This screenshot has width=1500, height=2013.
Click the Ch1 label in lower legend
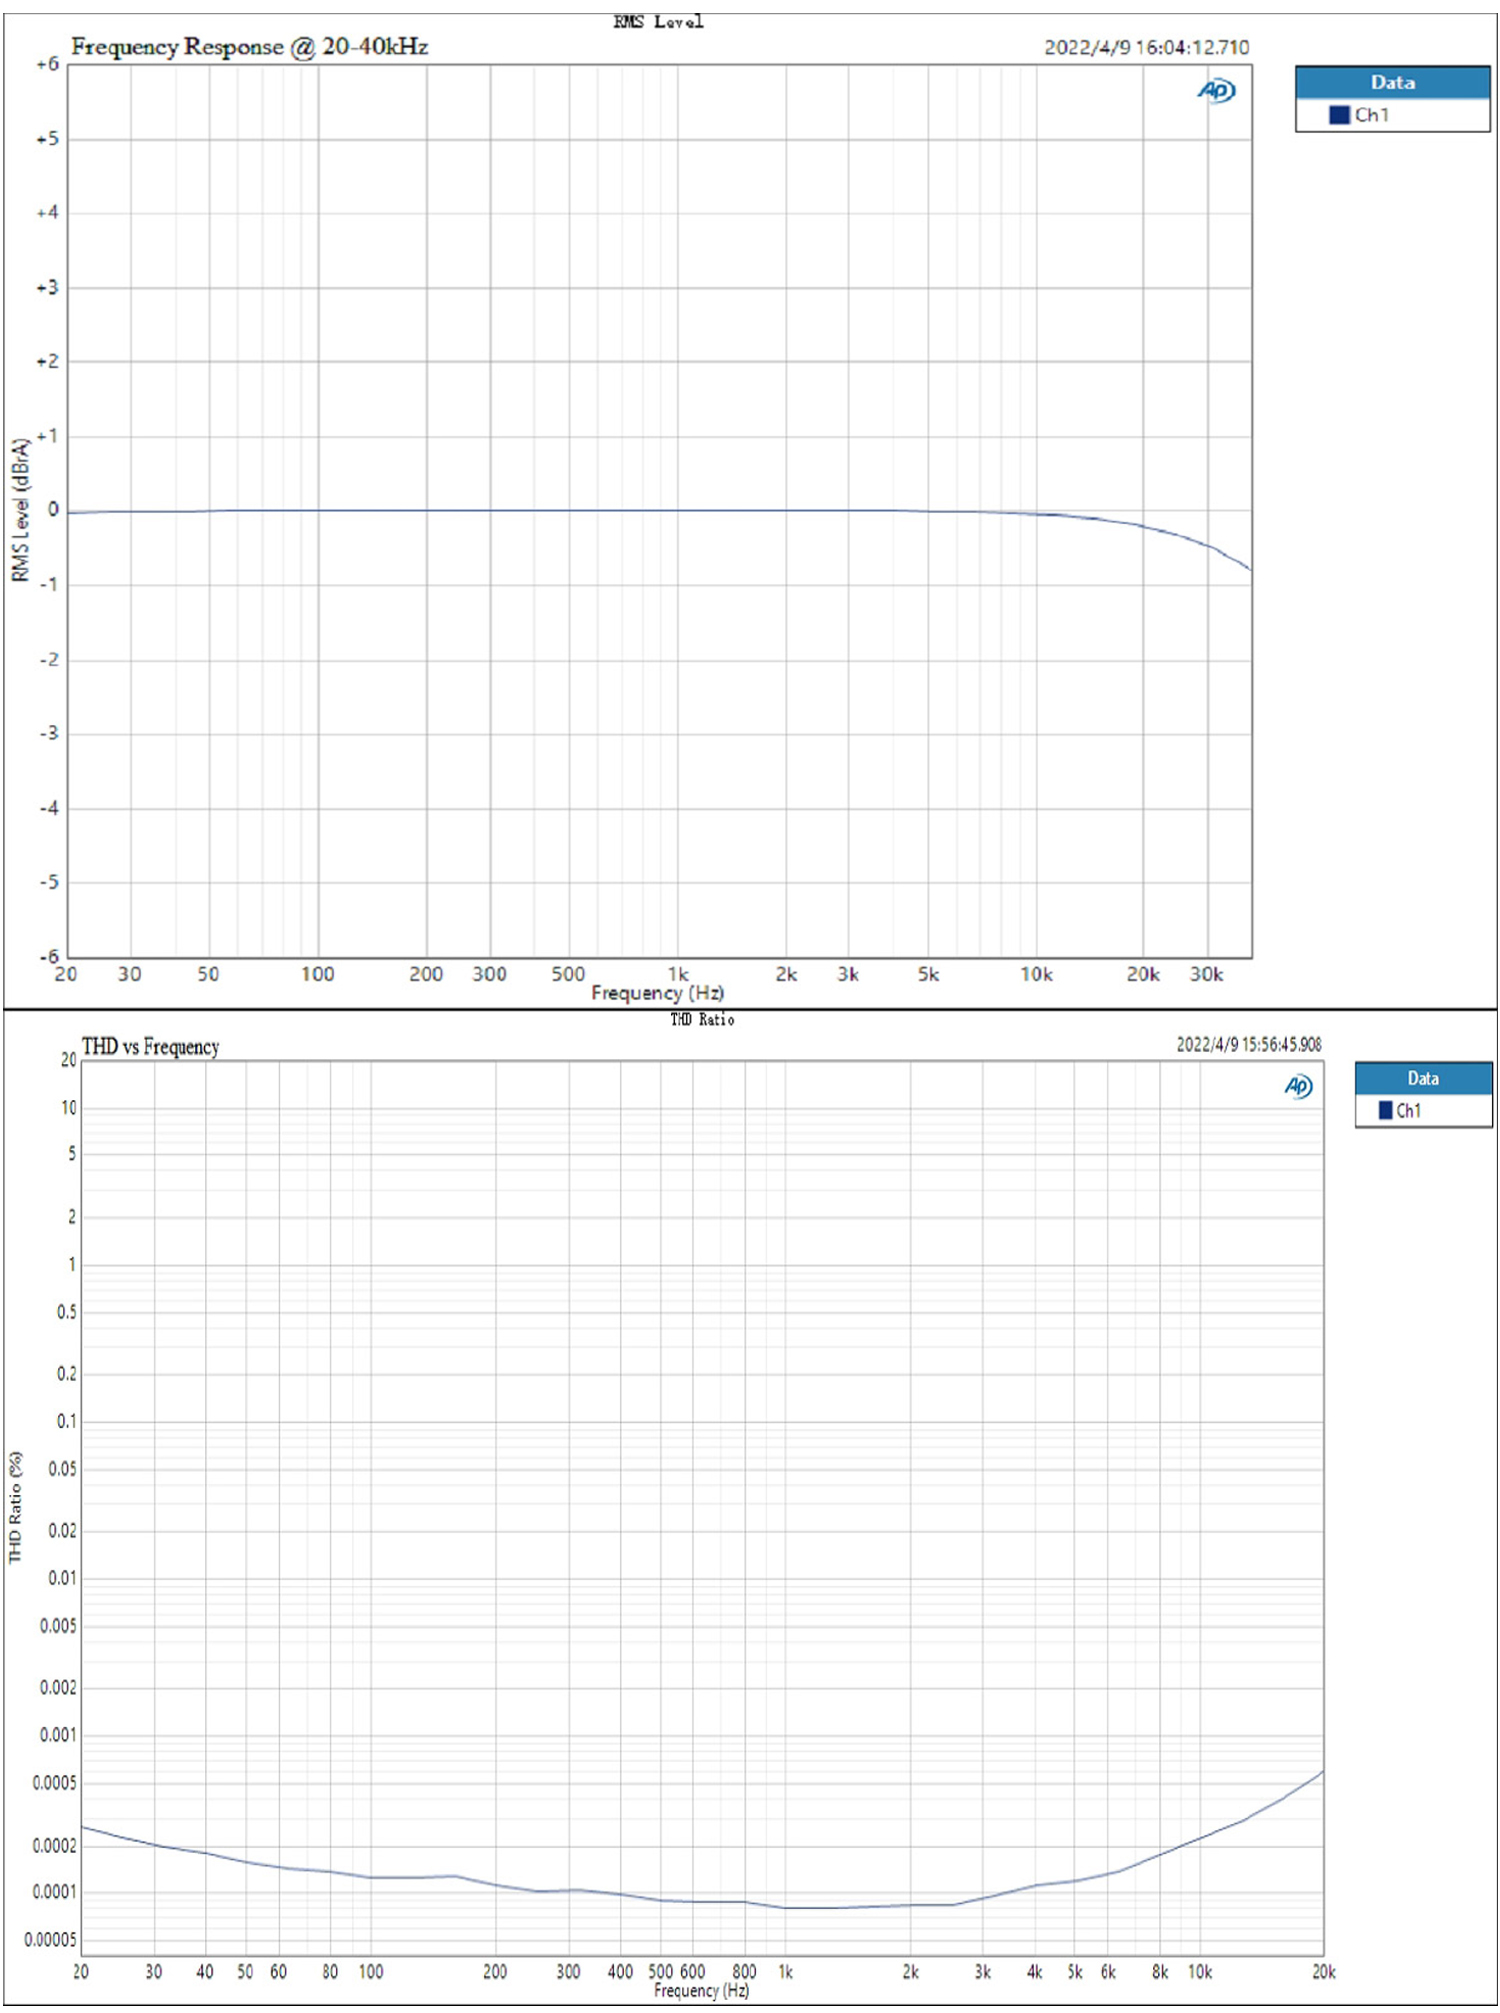1408,1110
